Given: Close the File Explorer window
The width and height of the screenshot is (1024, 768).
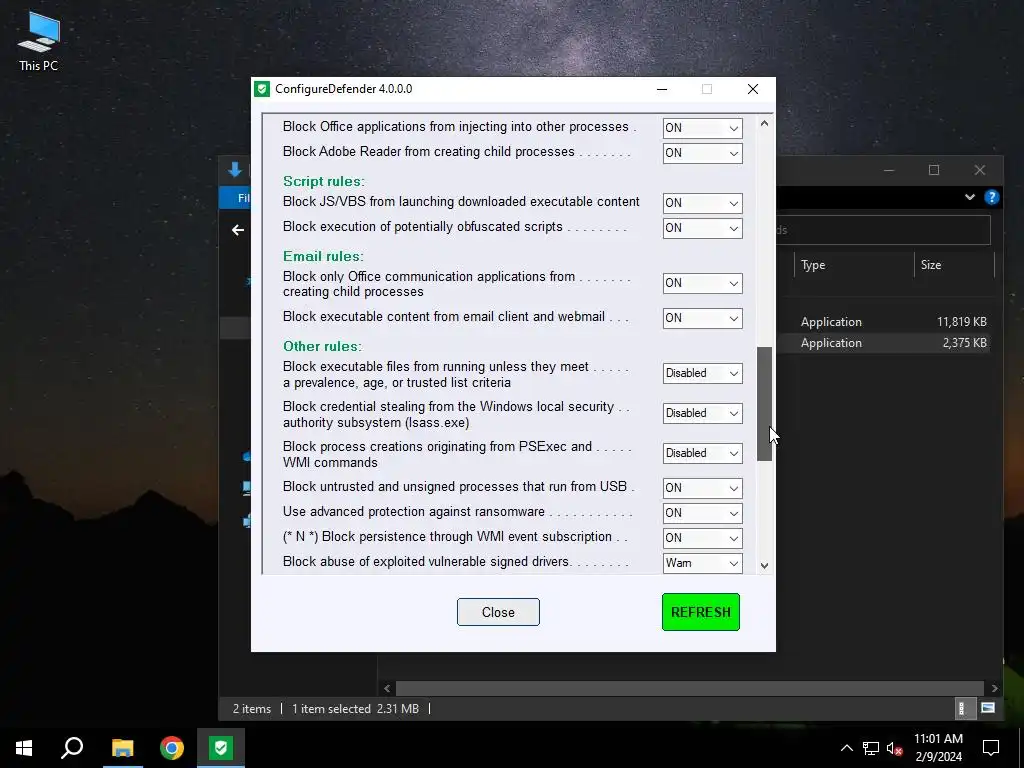Looking at the screenshot, I should 980,170.
